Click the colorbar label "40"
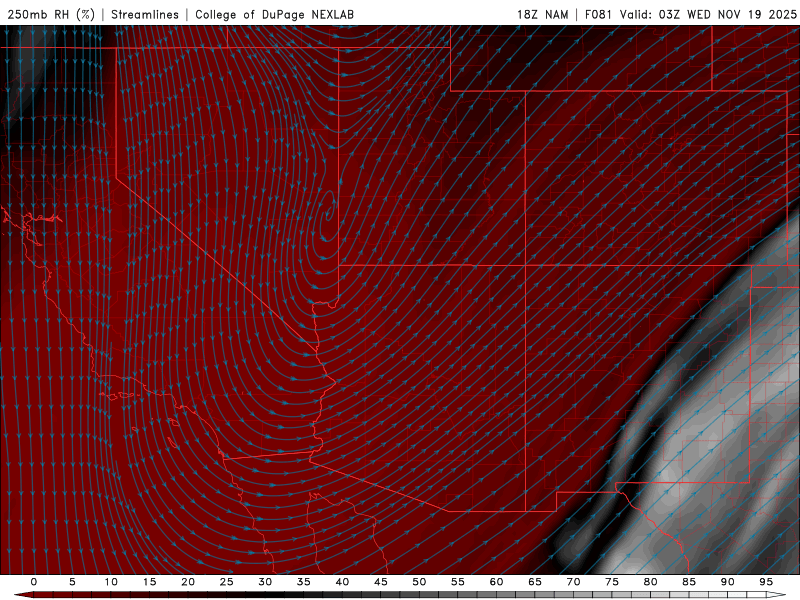Screen dimensions: 800x600 click(x=342, y=582)
